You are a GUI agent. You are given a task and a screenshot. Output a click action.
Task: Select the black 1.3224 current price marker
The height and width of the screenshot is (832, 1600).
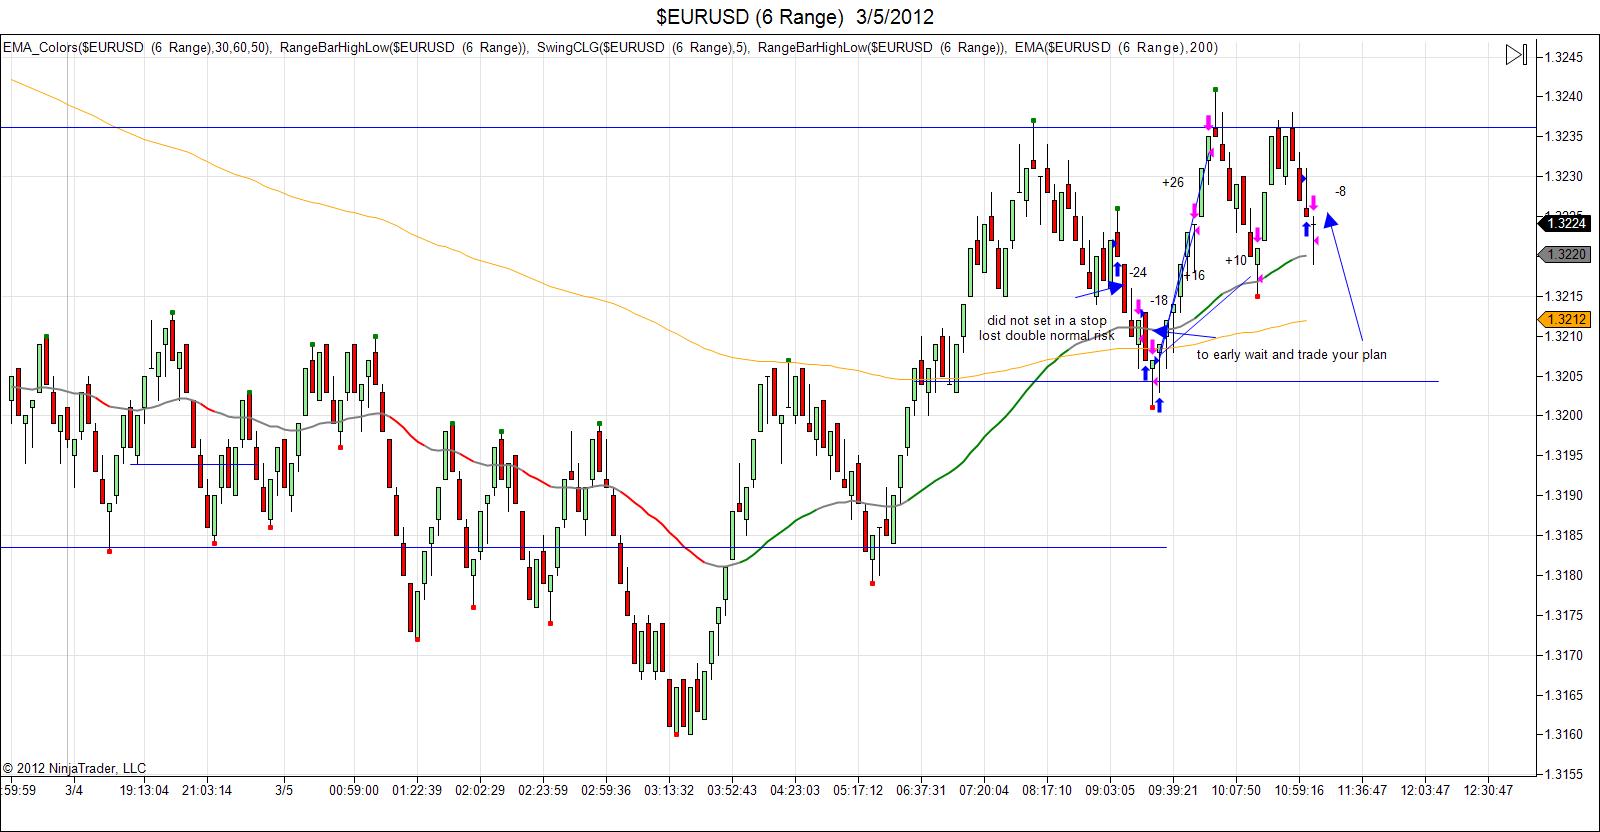tap(1563, 224)
